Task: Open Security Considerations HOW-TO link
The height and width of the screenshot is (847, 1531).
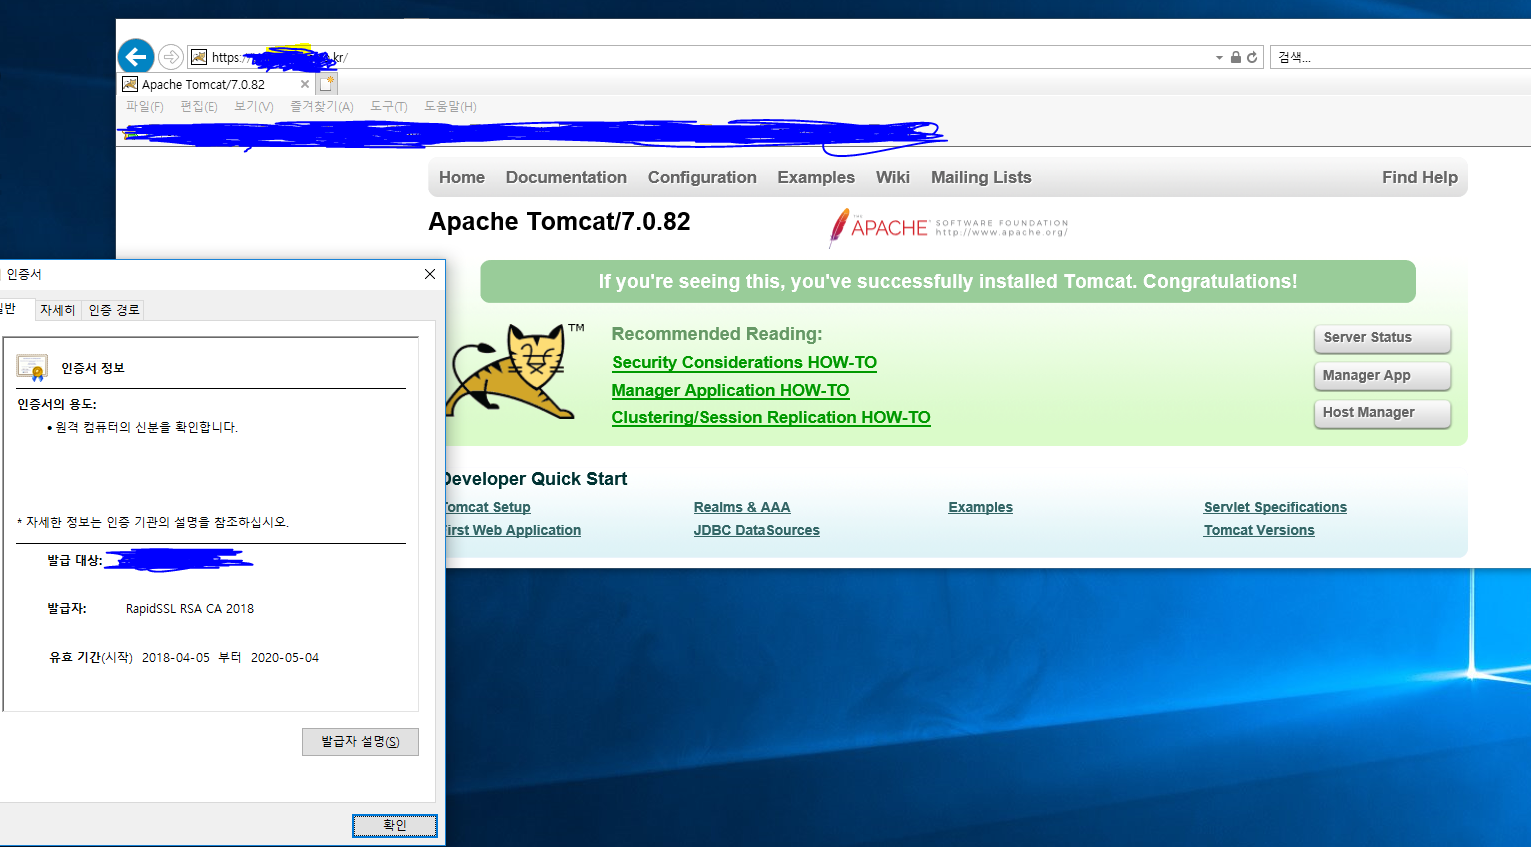Action: pos(745,362)
